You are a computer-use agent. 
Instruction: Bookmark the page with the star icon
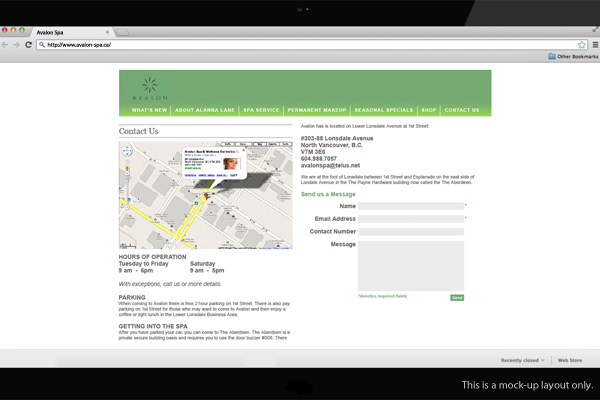pos(582,45)
